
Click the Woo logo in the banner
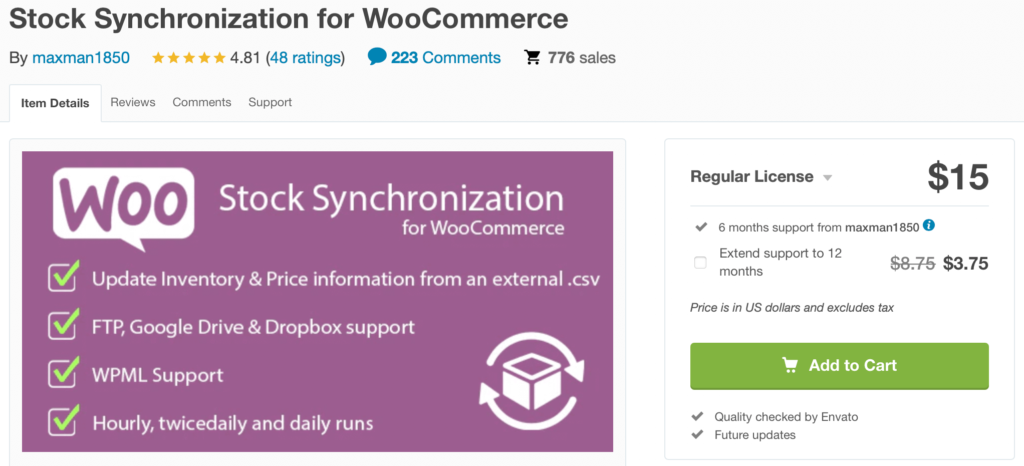pos(123,208)
